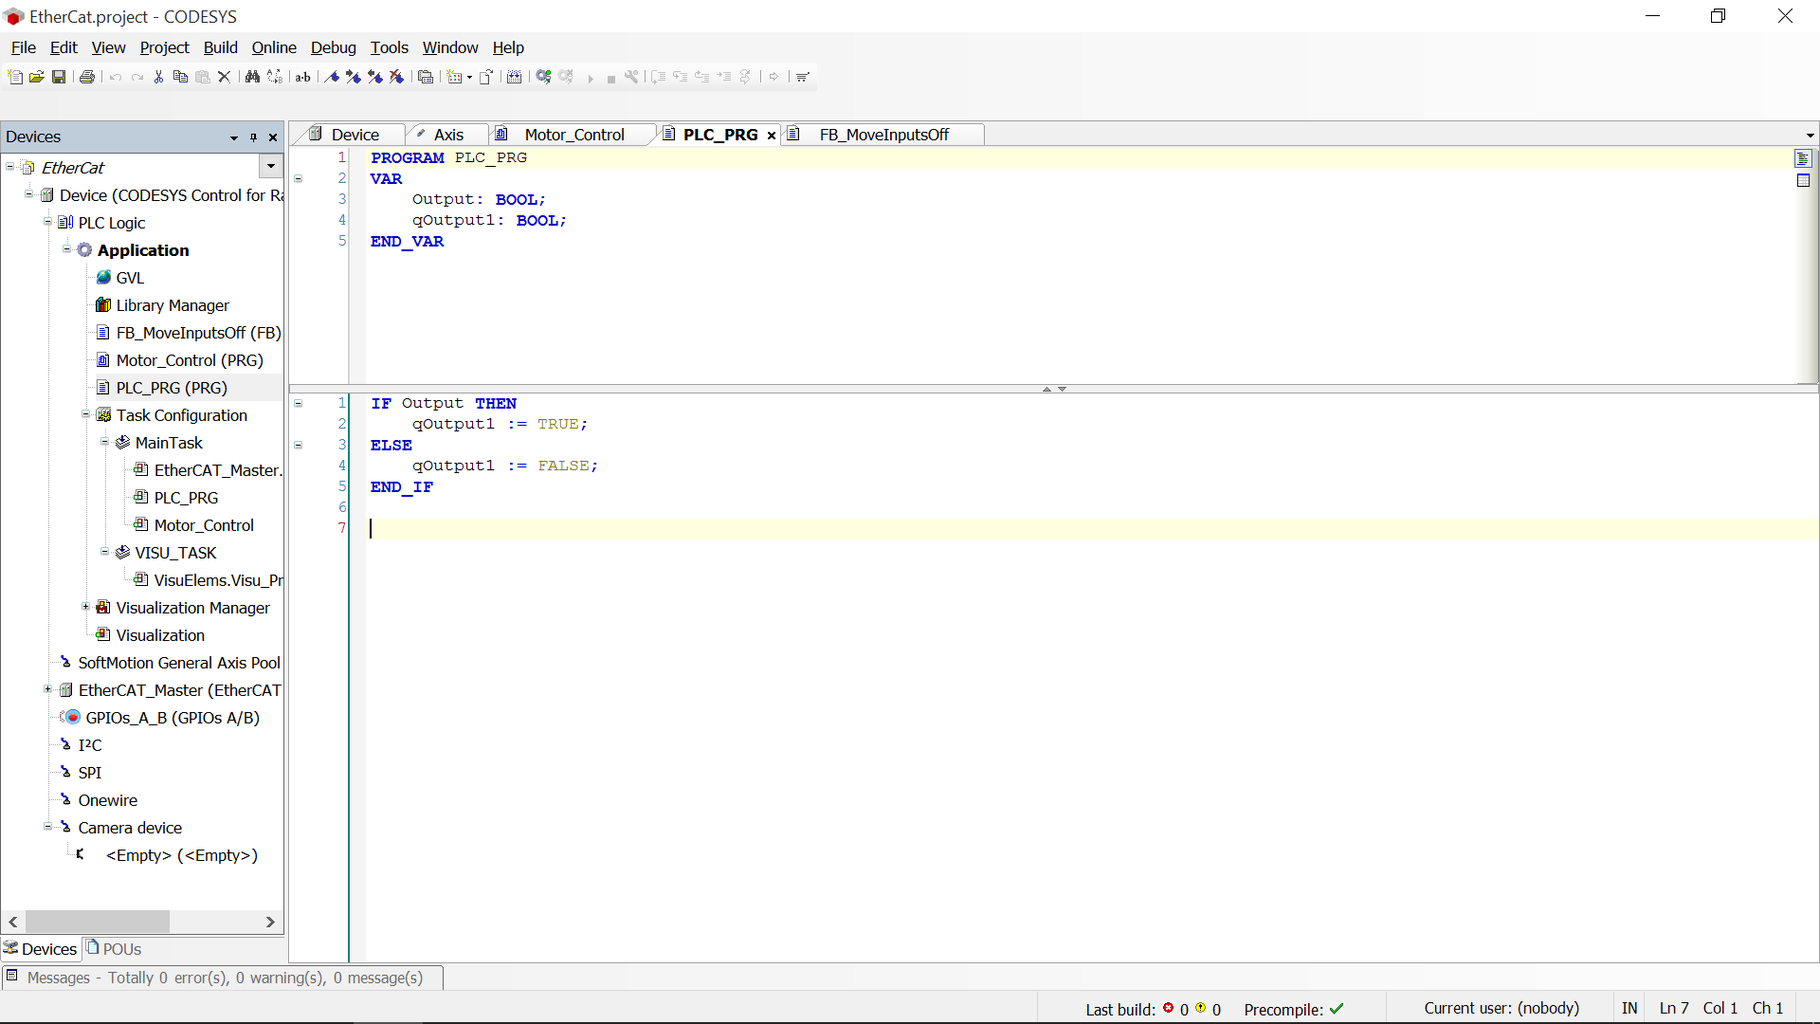Click the Undo toolbar icon
Image resolution: width=1820 pixels, height=1024 pixels.
(x=114, y=76)
